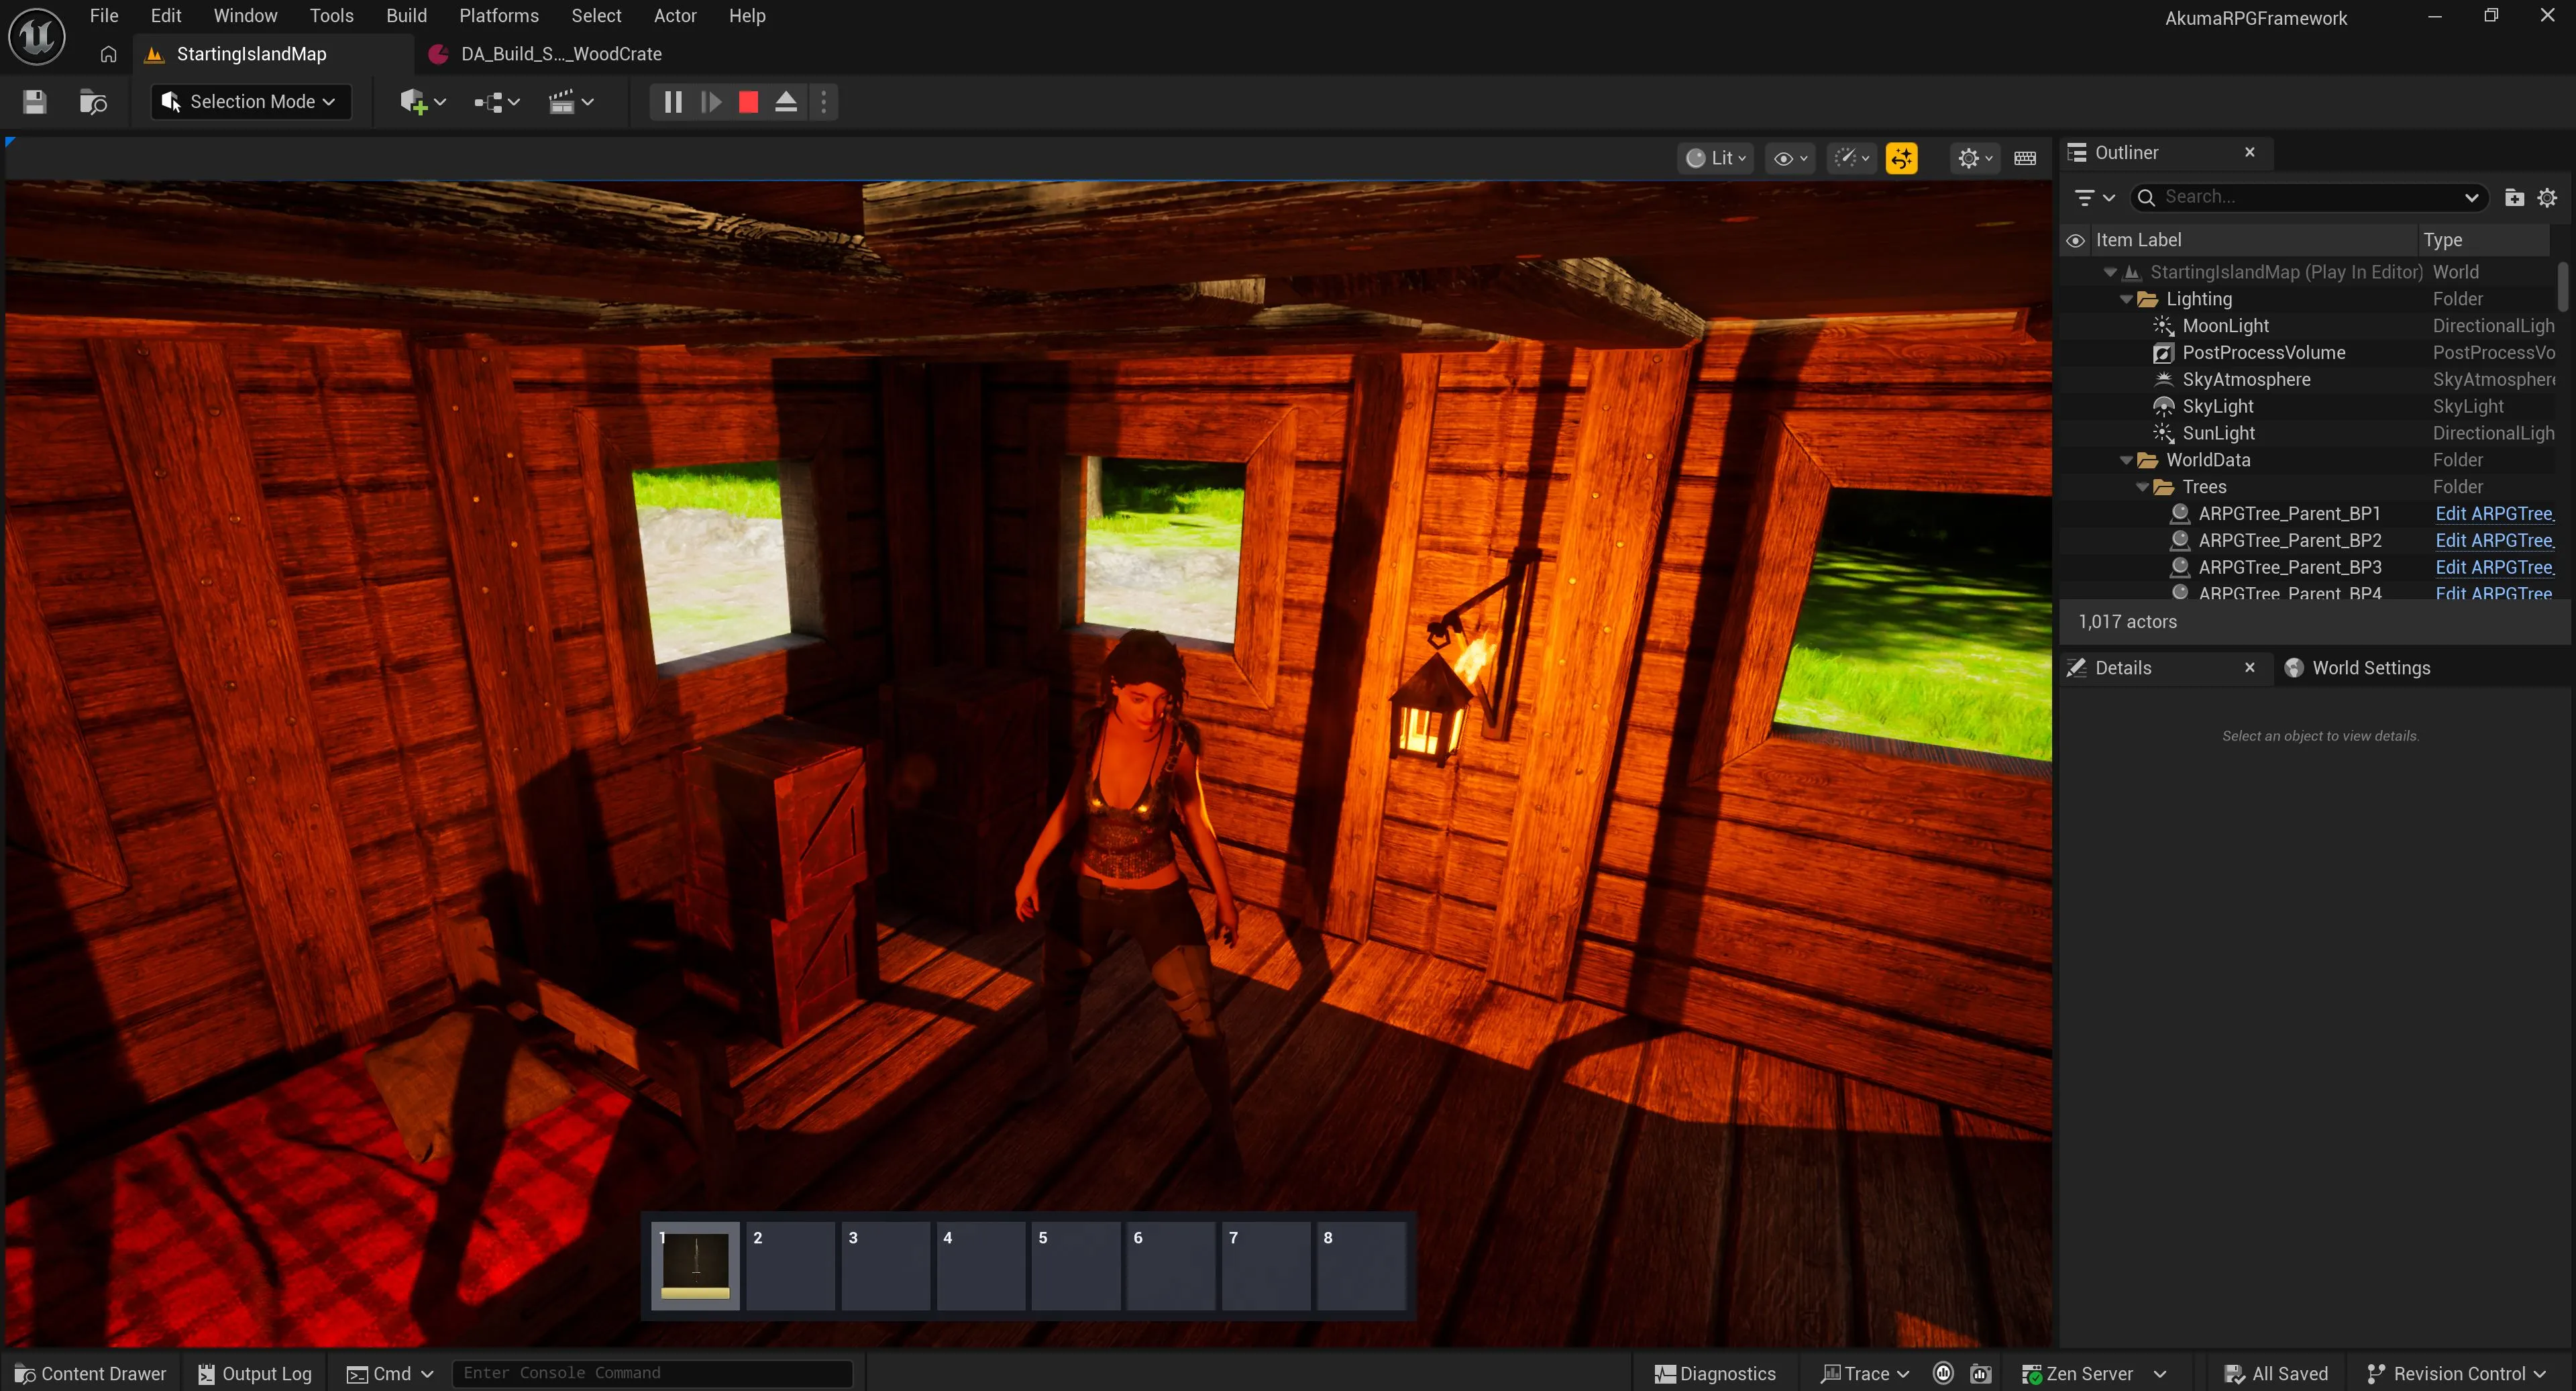This screenshot has width=2576, height=1391.
Task: Open play options three-dot menu
Action: (x=823, y=102)
